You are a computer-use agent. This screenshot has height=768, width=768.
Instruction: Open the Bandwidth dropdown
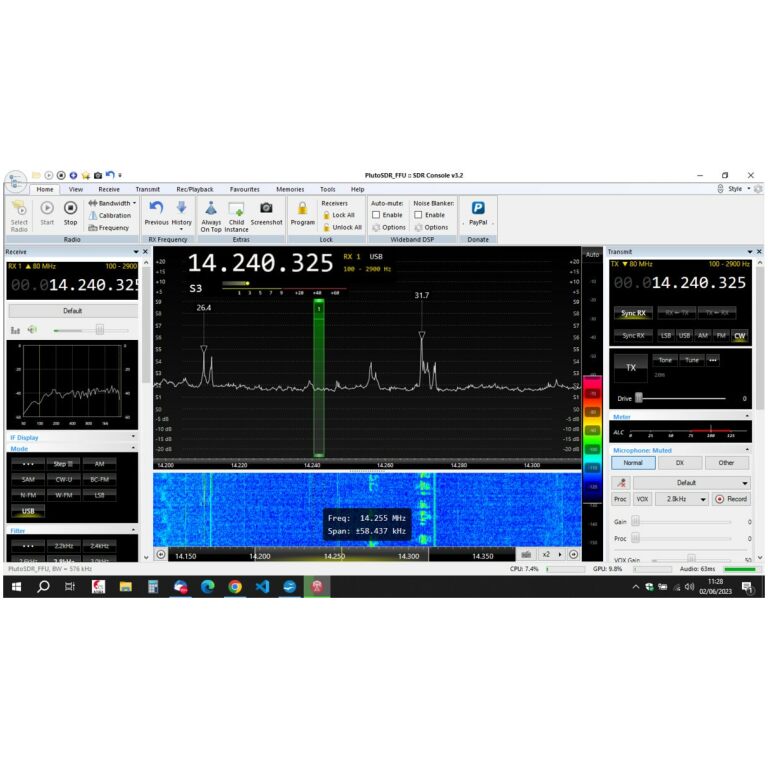coord(113,203)
